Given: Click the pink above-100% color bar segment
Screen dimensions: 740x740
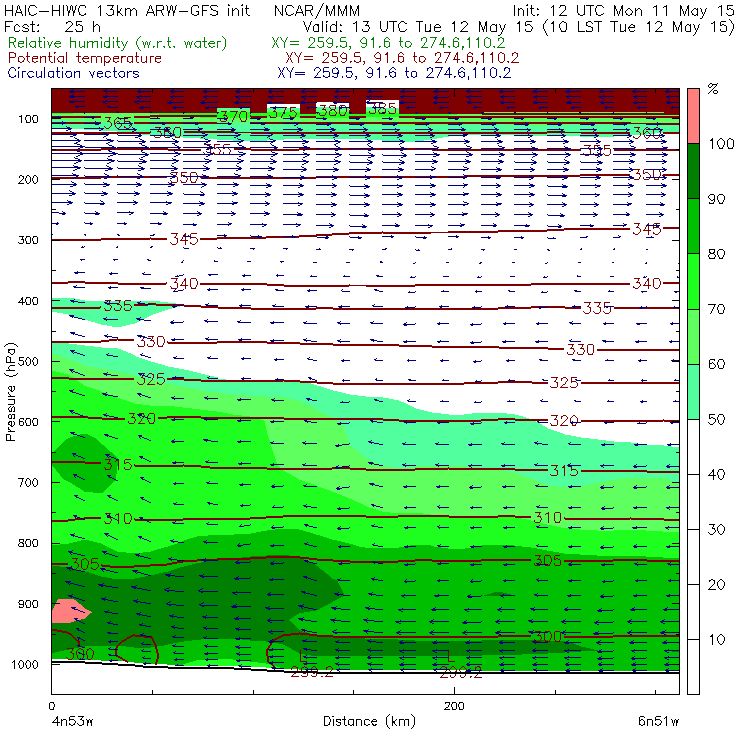Looking at the screenshot, I should click(x=693, y=116).
